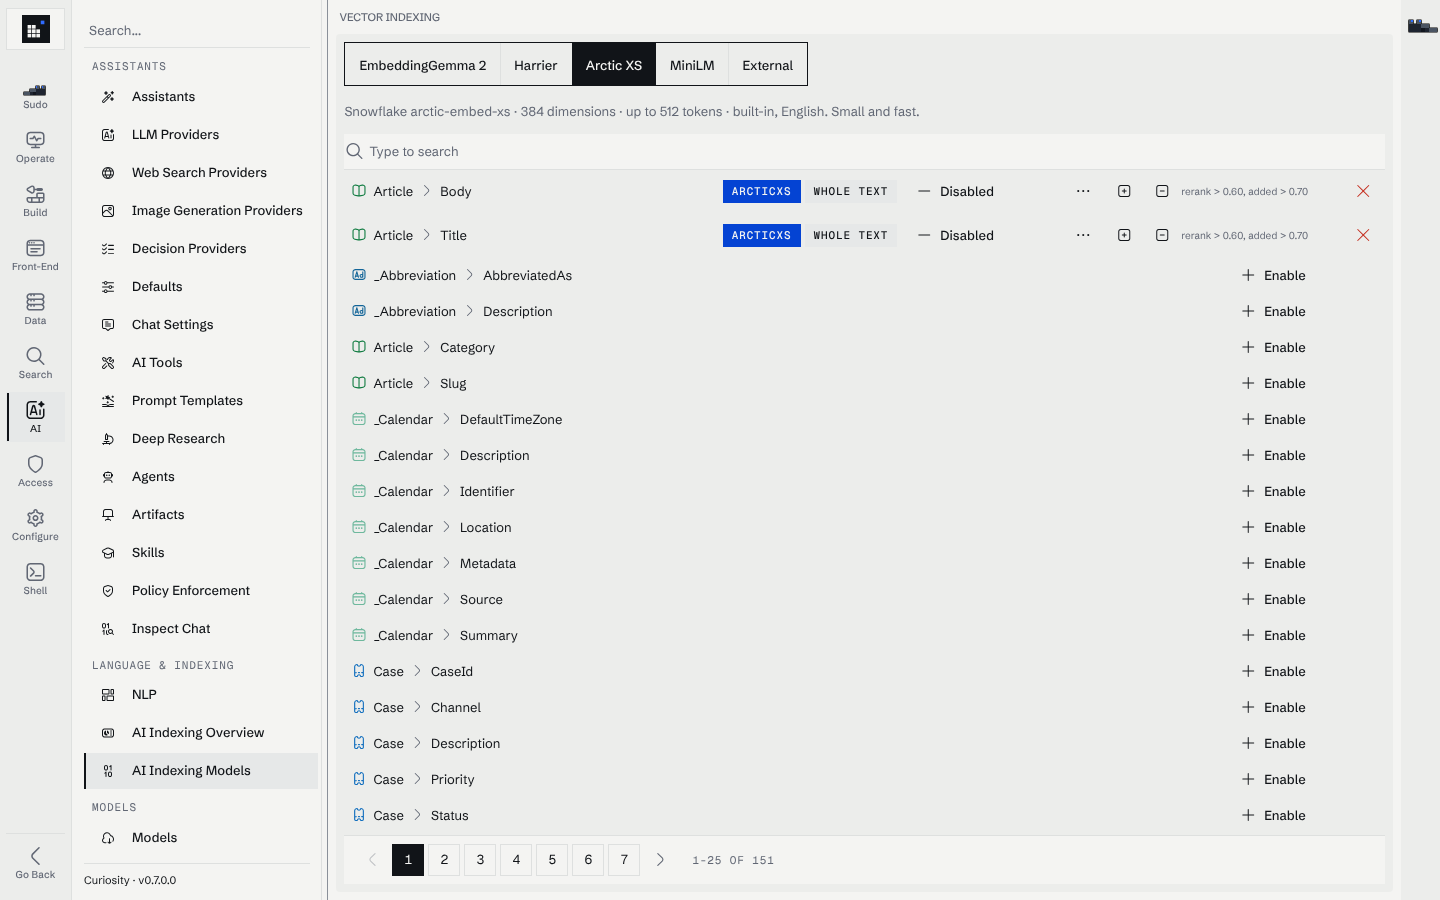The image size is (1440, 900).
Task: Open the Data section icon
Action: [x=35, y=309]
